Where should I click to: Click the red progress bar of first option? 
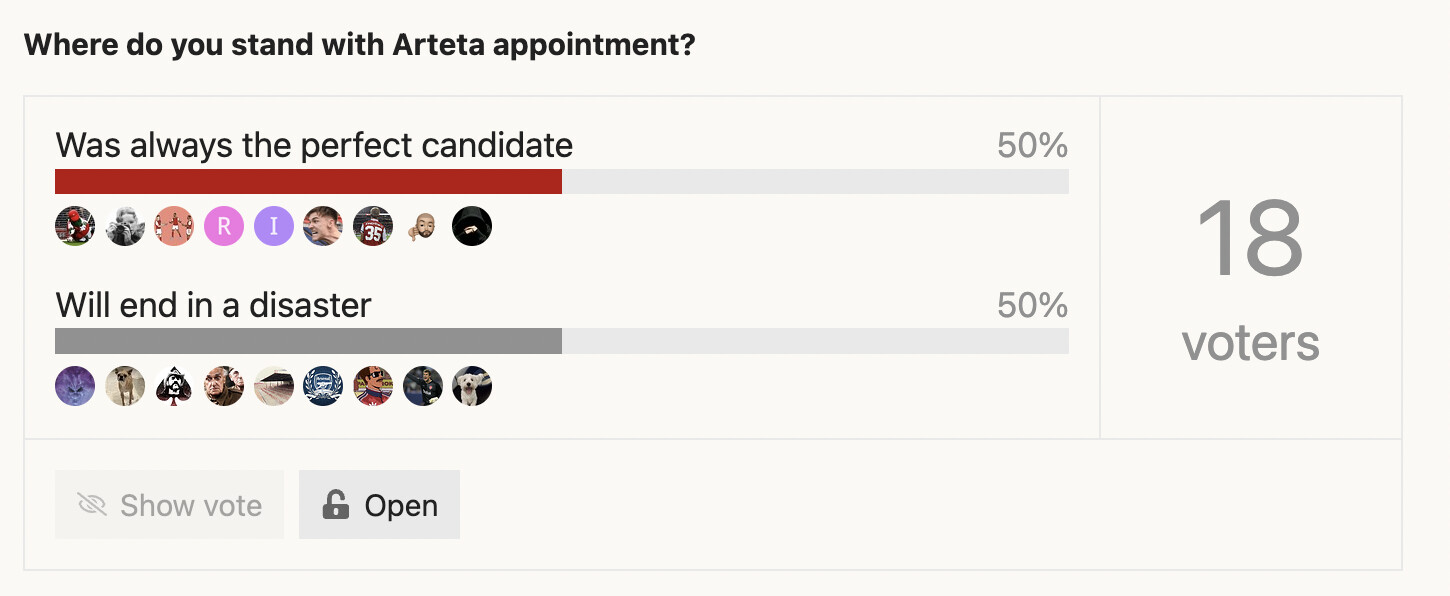click(308, 182)
